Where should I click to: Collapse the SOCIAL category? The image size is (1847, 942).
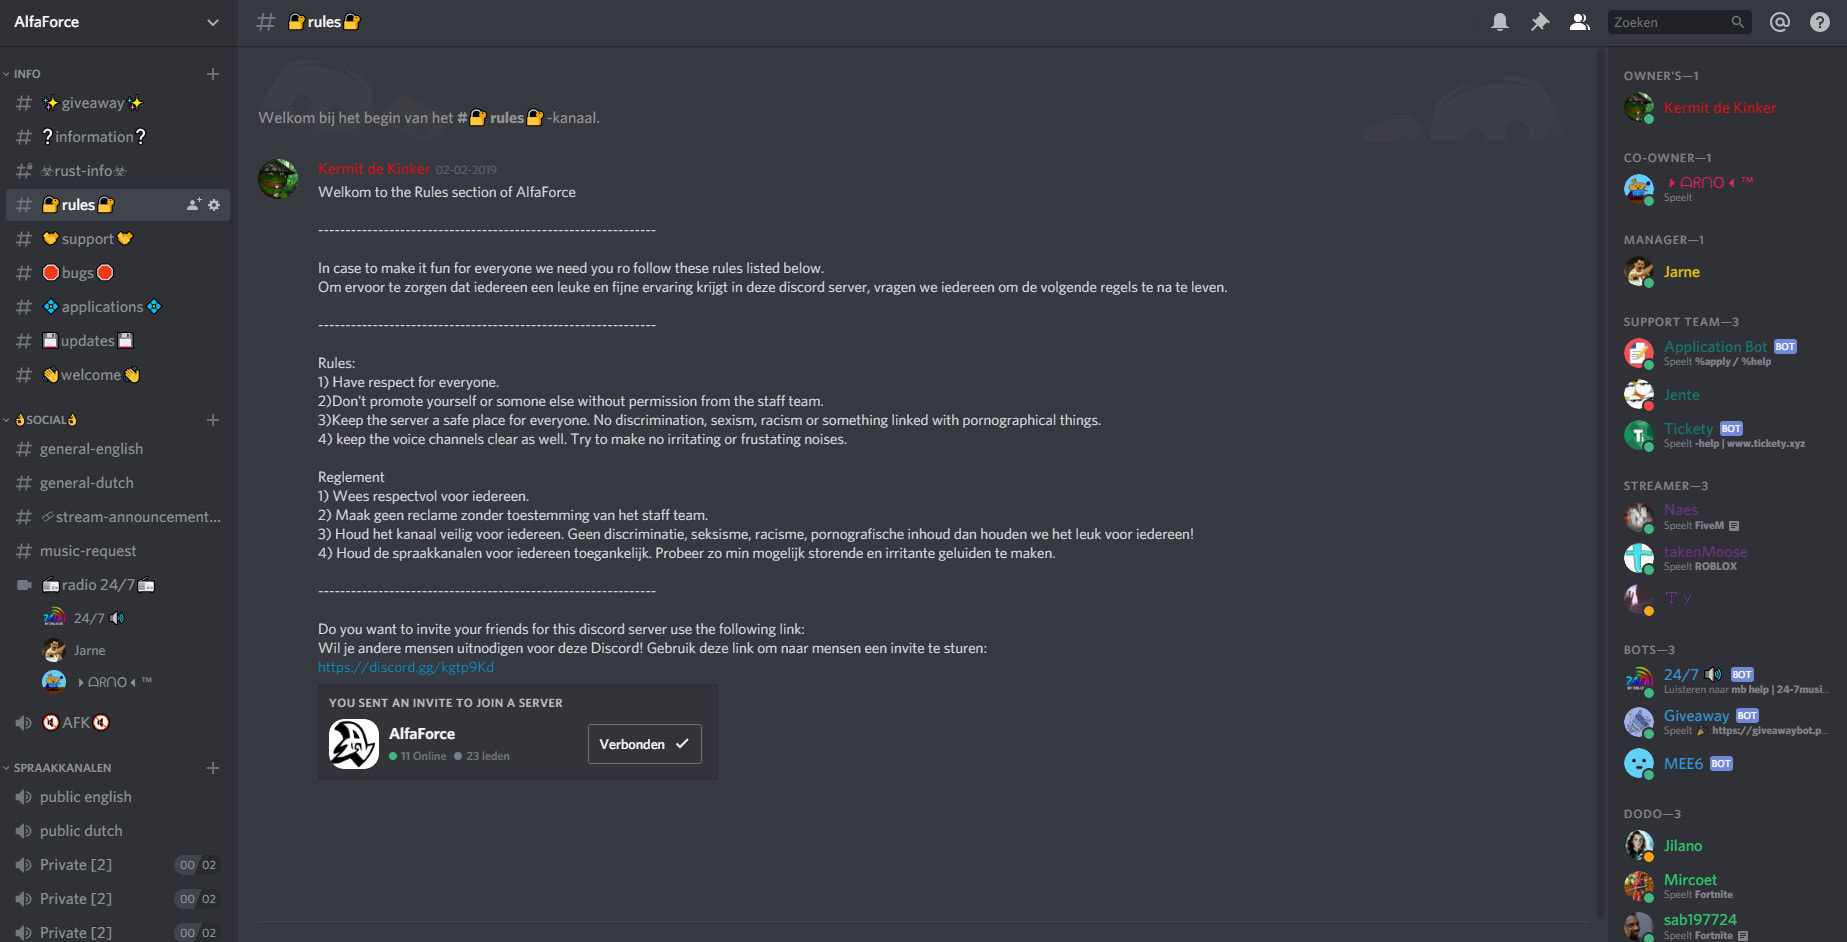point(45,420)
